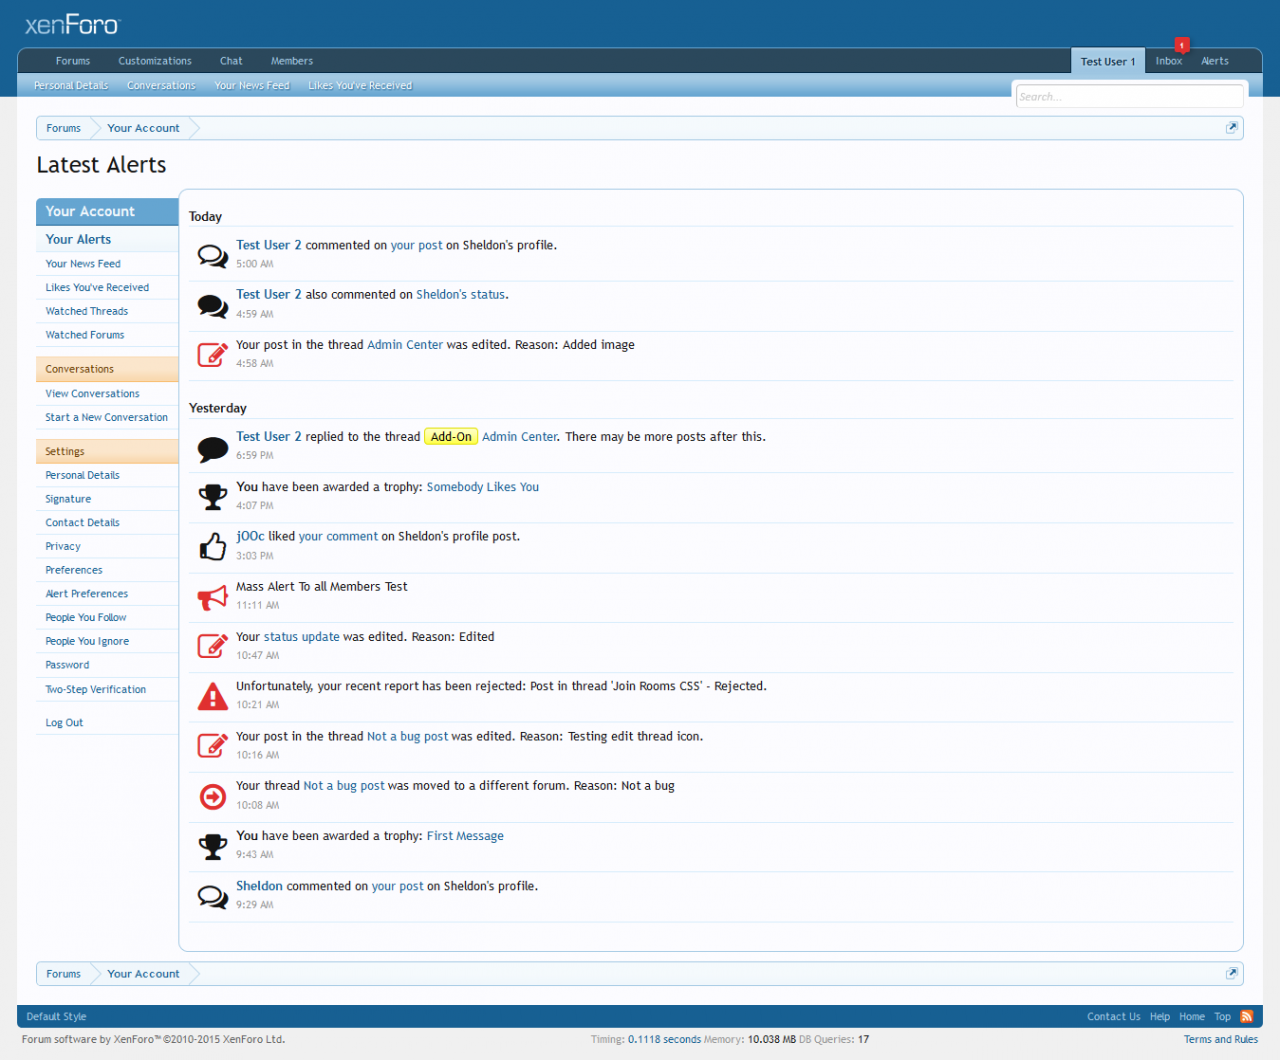The width and height of the screenshot is (1280, 1060).
Task: Open the Members tab
Action: tap(292, 61)
